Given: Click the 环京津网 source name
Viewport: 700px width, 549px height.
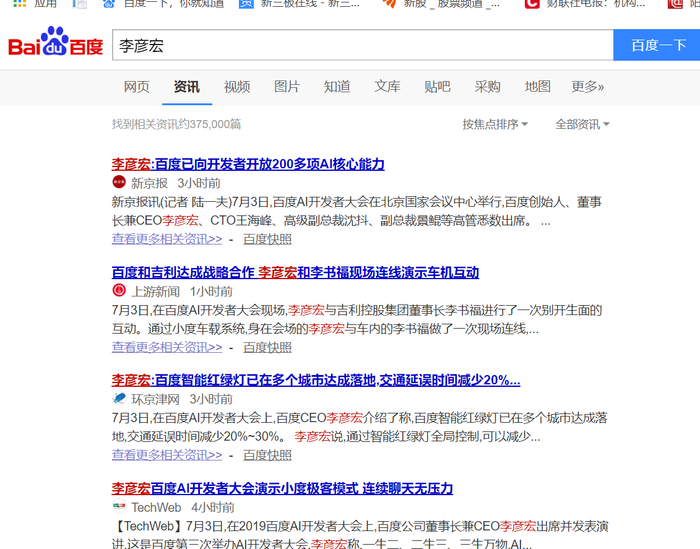Looking at the screenshot, I should pyautogui.click(x=155, y=399).
